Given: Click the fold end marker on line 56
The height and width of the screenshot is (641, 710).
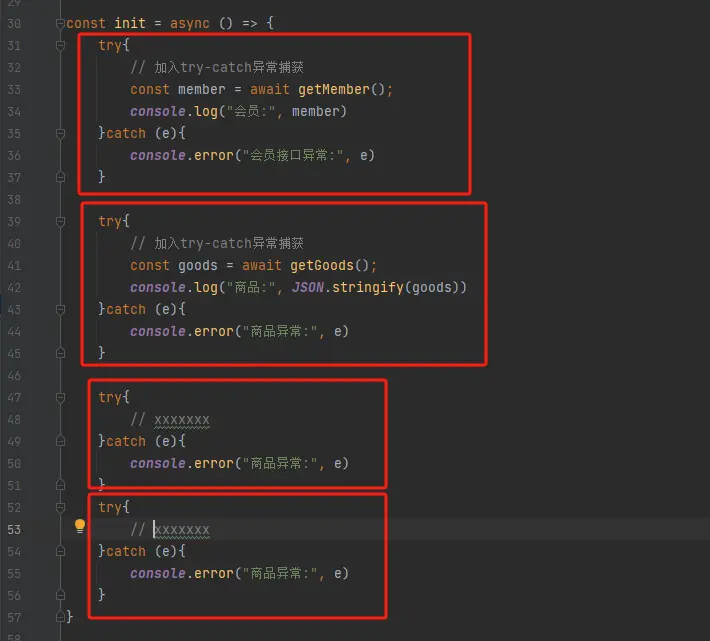Looking at the screenshot, I should tap(60, 595).
